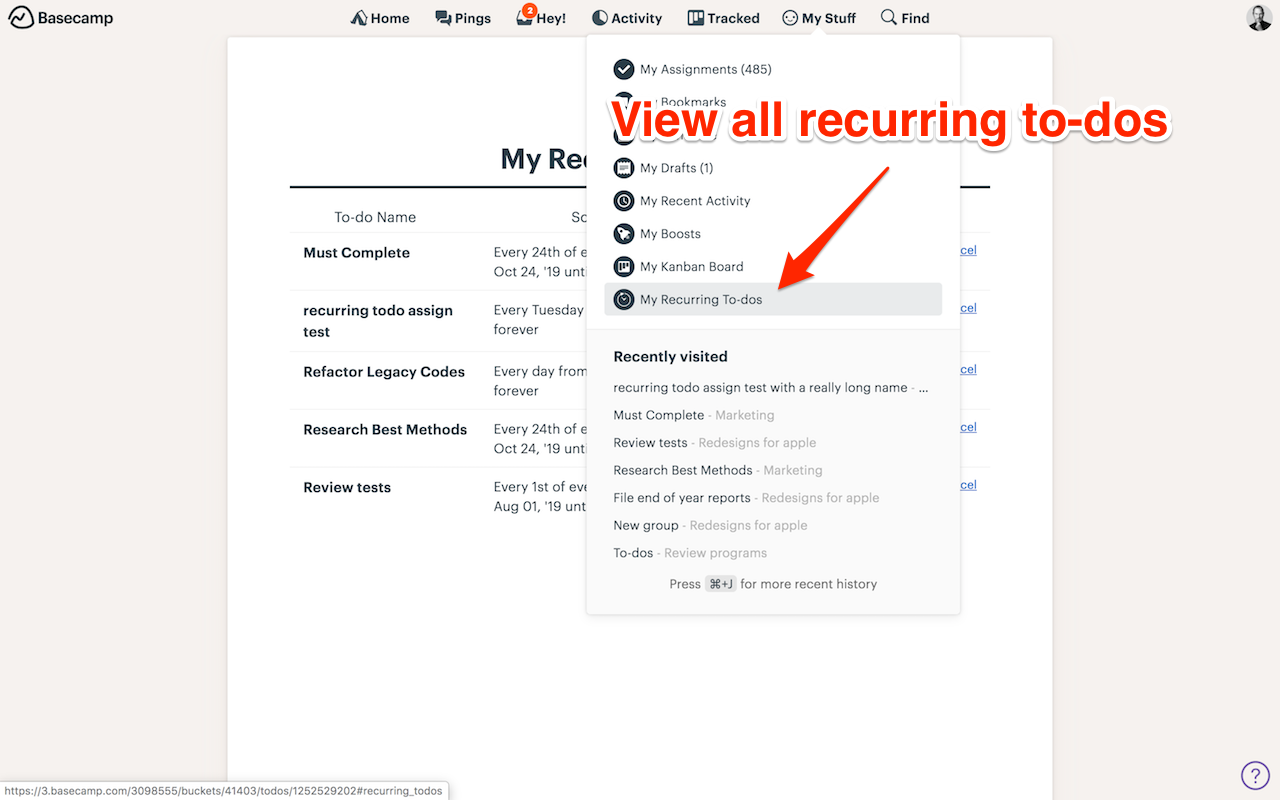
Task: Click the Pings chat bubbles icon
Action: coord(443,18)
